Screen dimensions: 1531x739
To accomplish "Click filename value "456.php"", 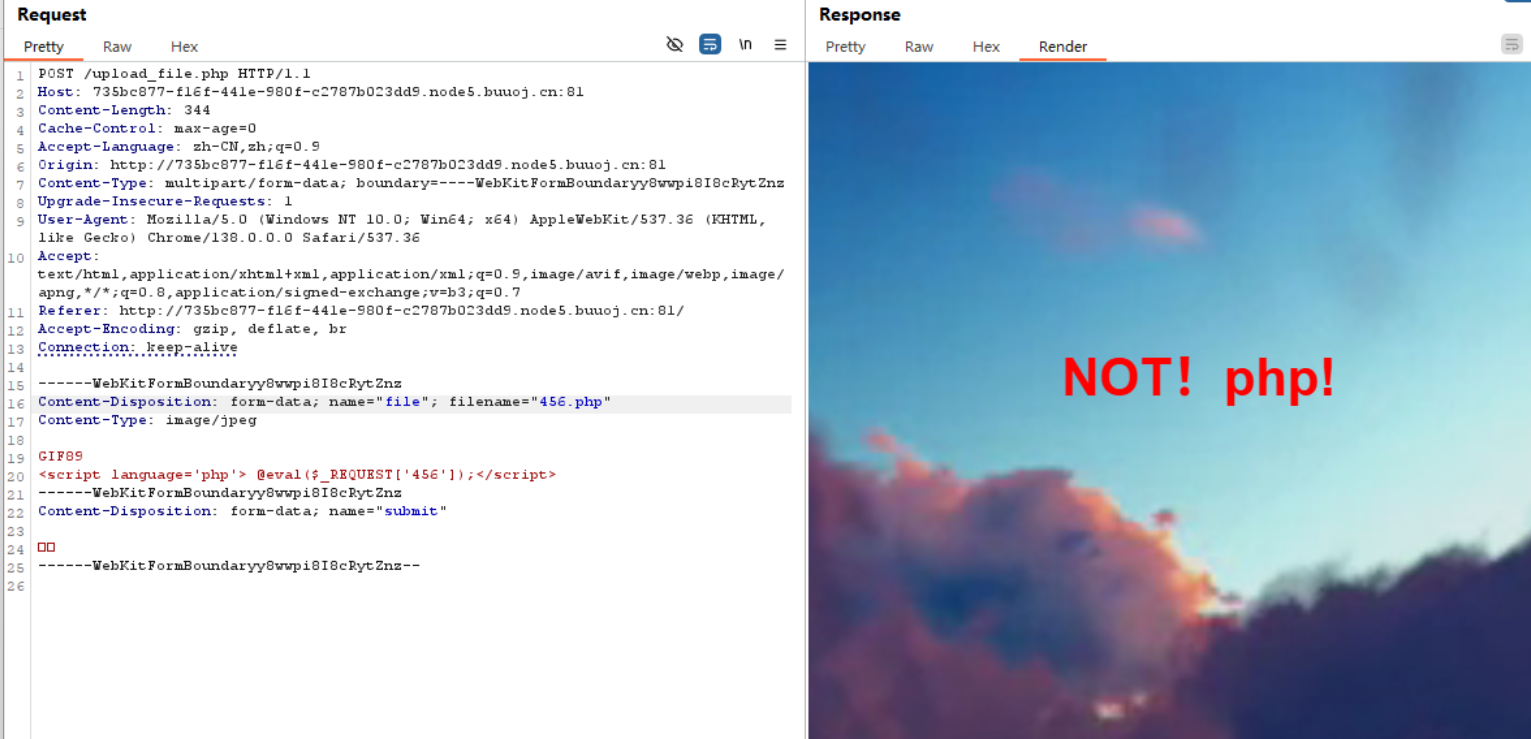I will pos(571,402).
